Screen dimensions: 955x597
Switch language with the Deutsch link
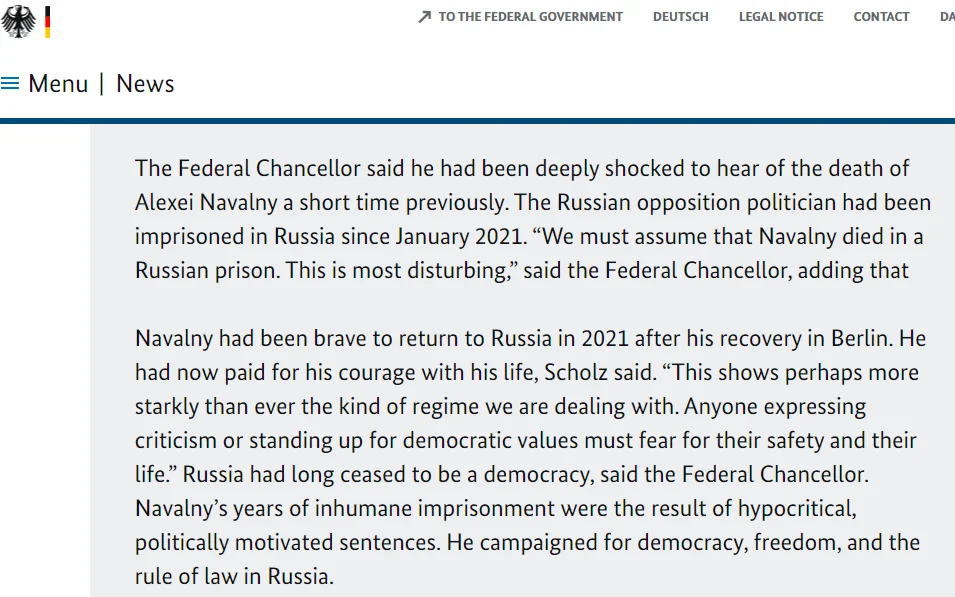click(680, 17)
